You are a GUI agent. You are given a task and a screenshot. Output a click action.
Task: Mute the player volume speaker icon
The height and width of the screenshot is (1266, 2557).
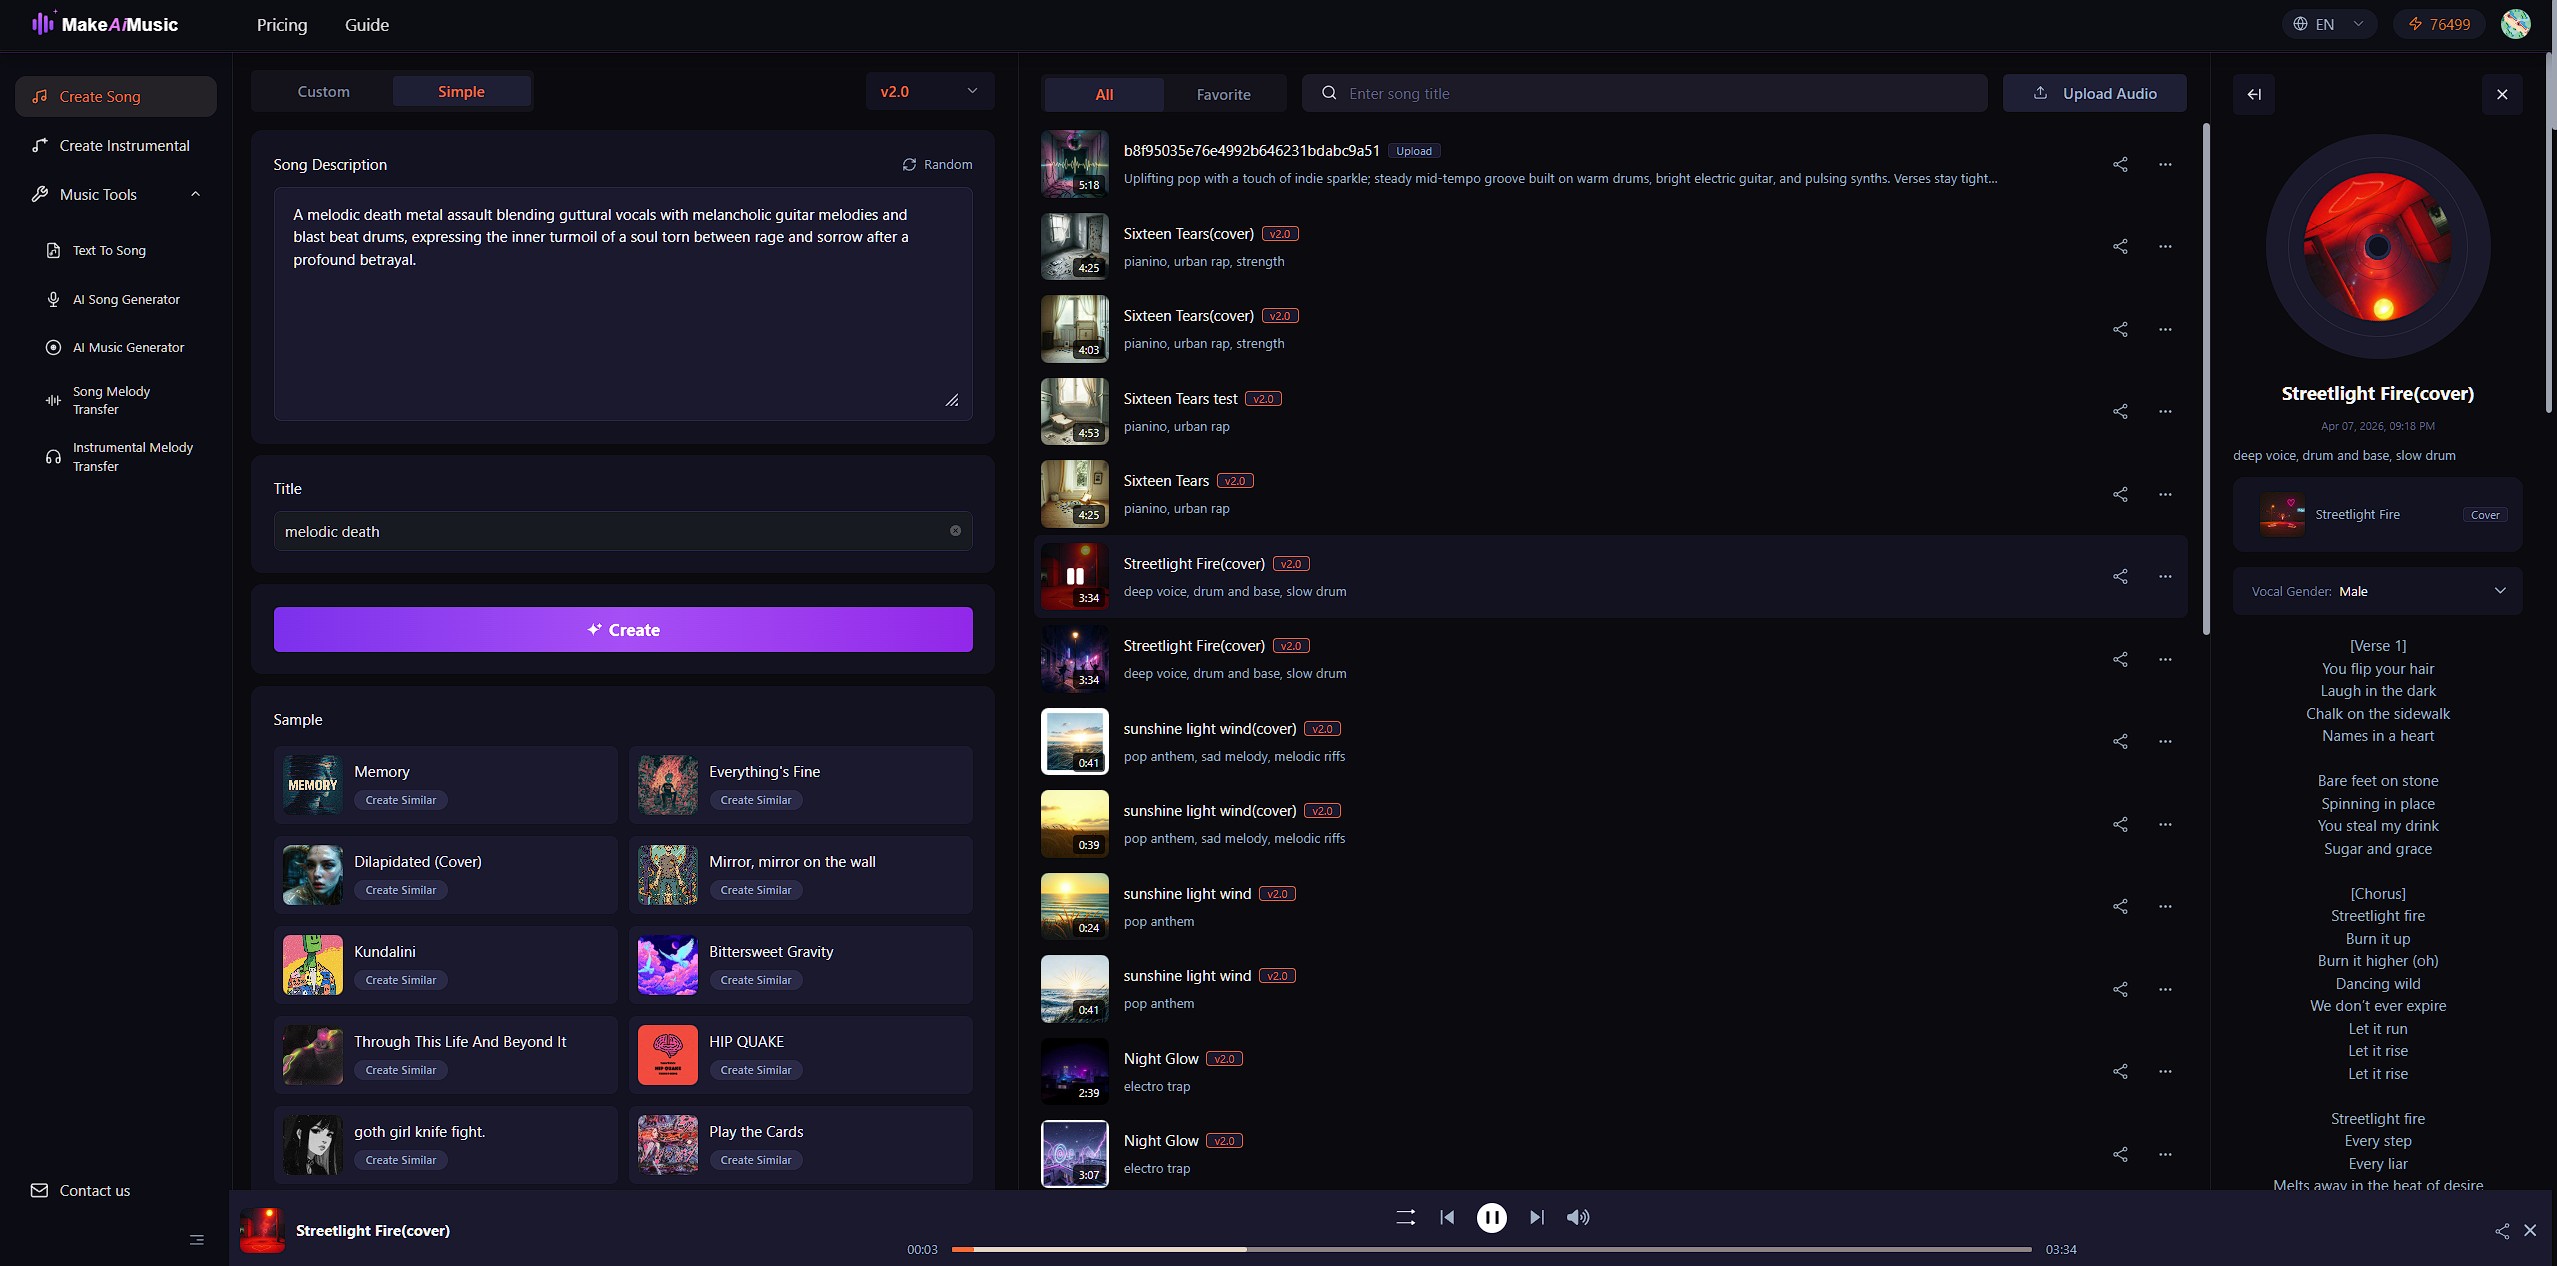1578,1217
